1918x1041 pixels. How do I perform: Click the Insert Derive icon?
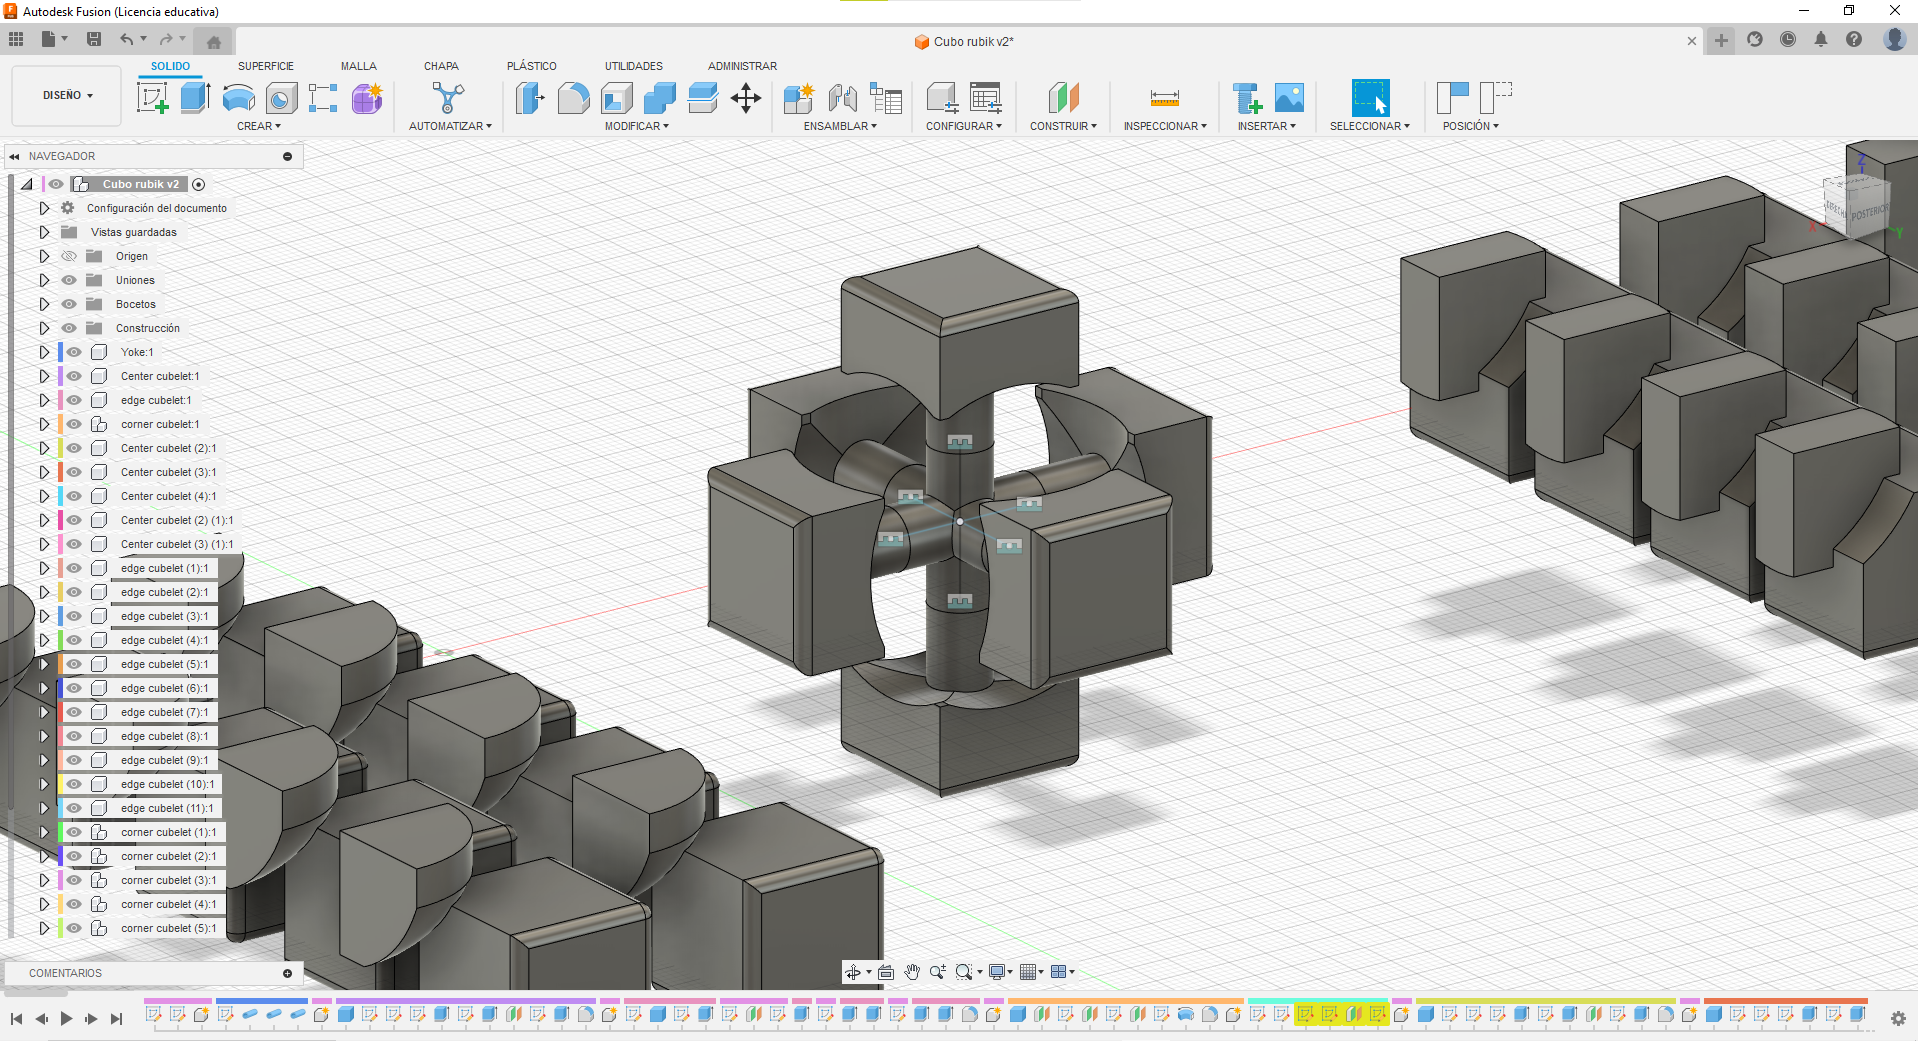[x=1247, y=98]
